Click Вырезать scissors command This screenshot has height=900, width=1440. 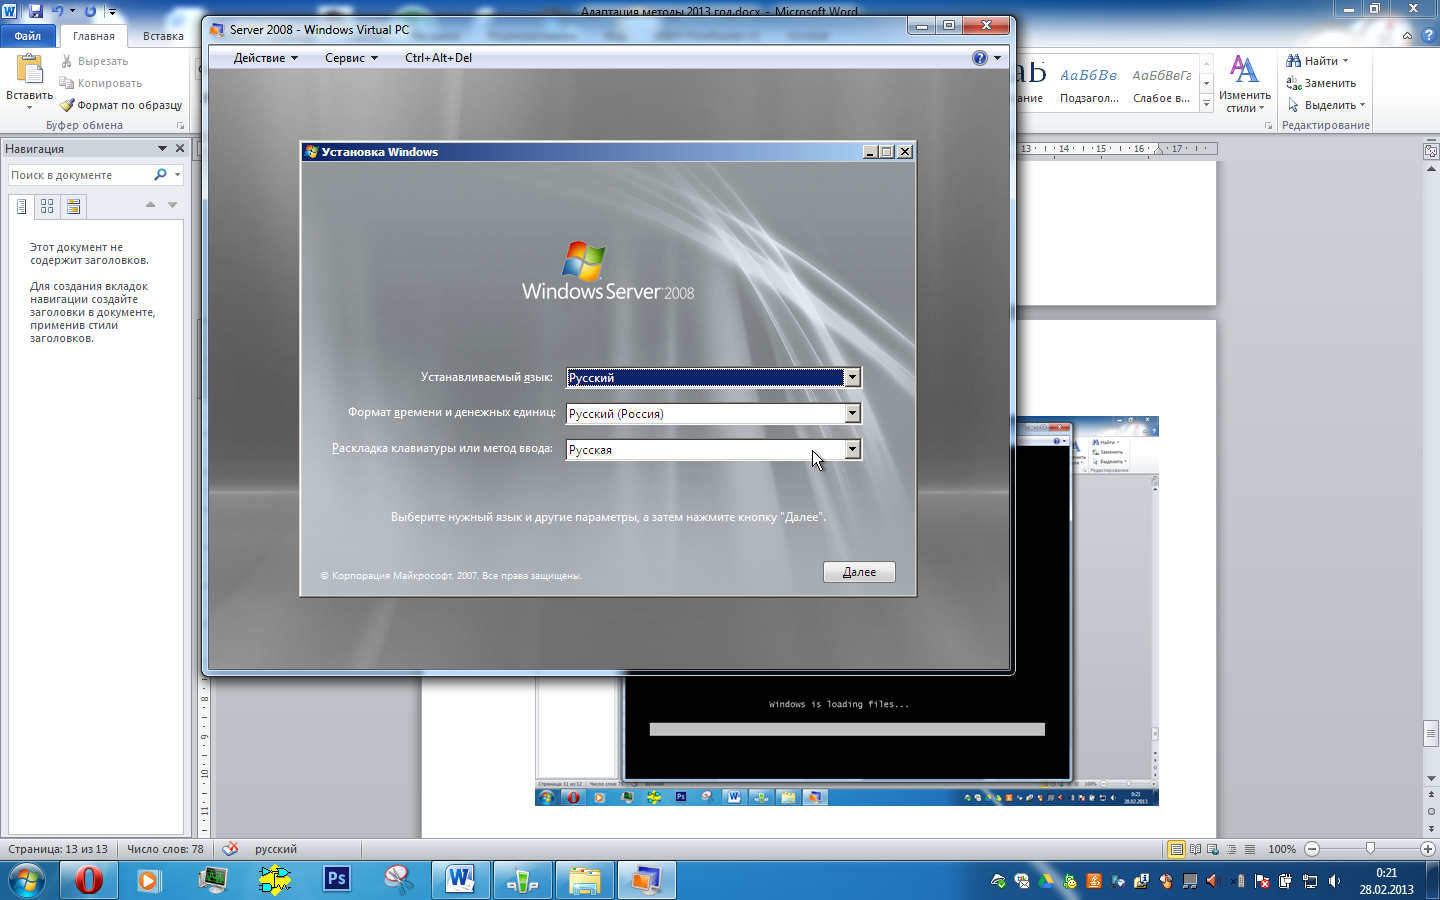pyautogui.click(x=94, y=61)
